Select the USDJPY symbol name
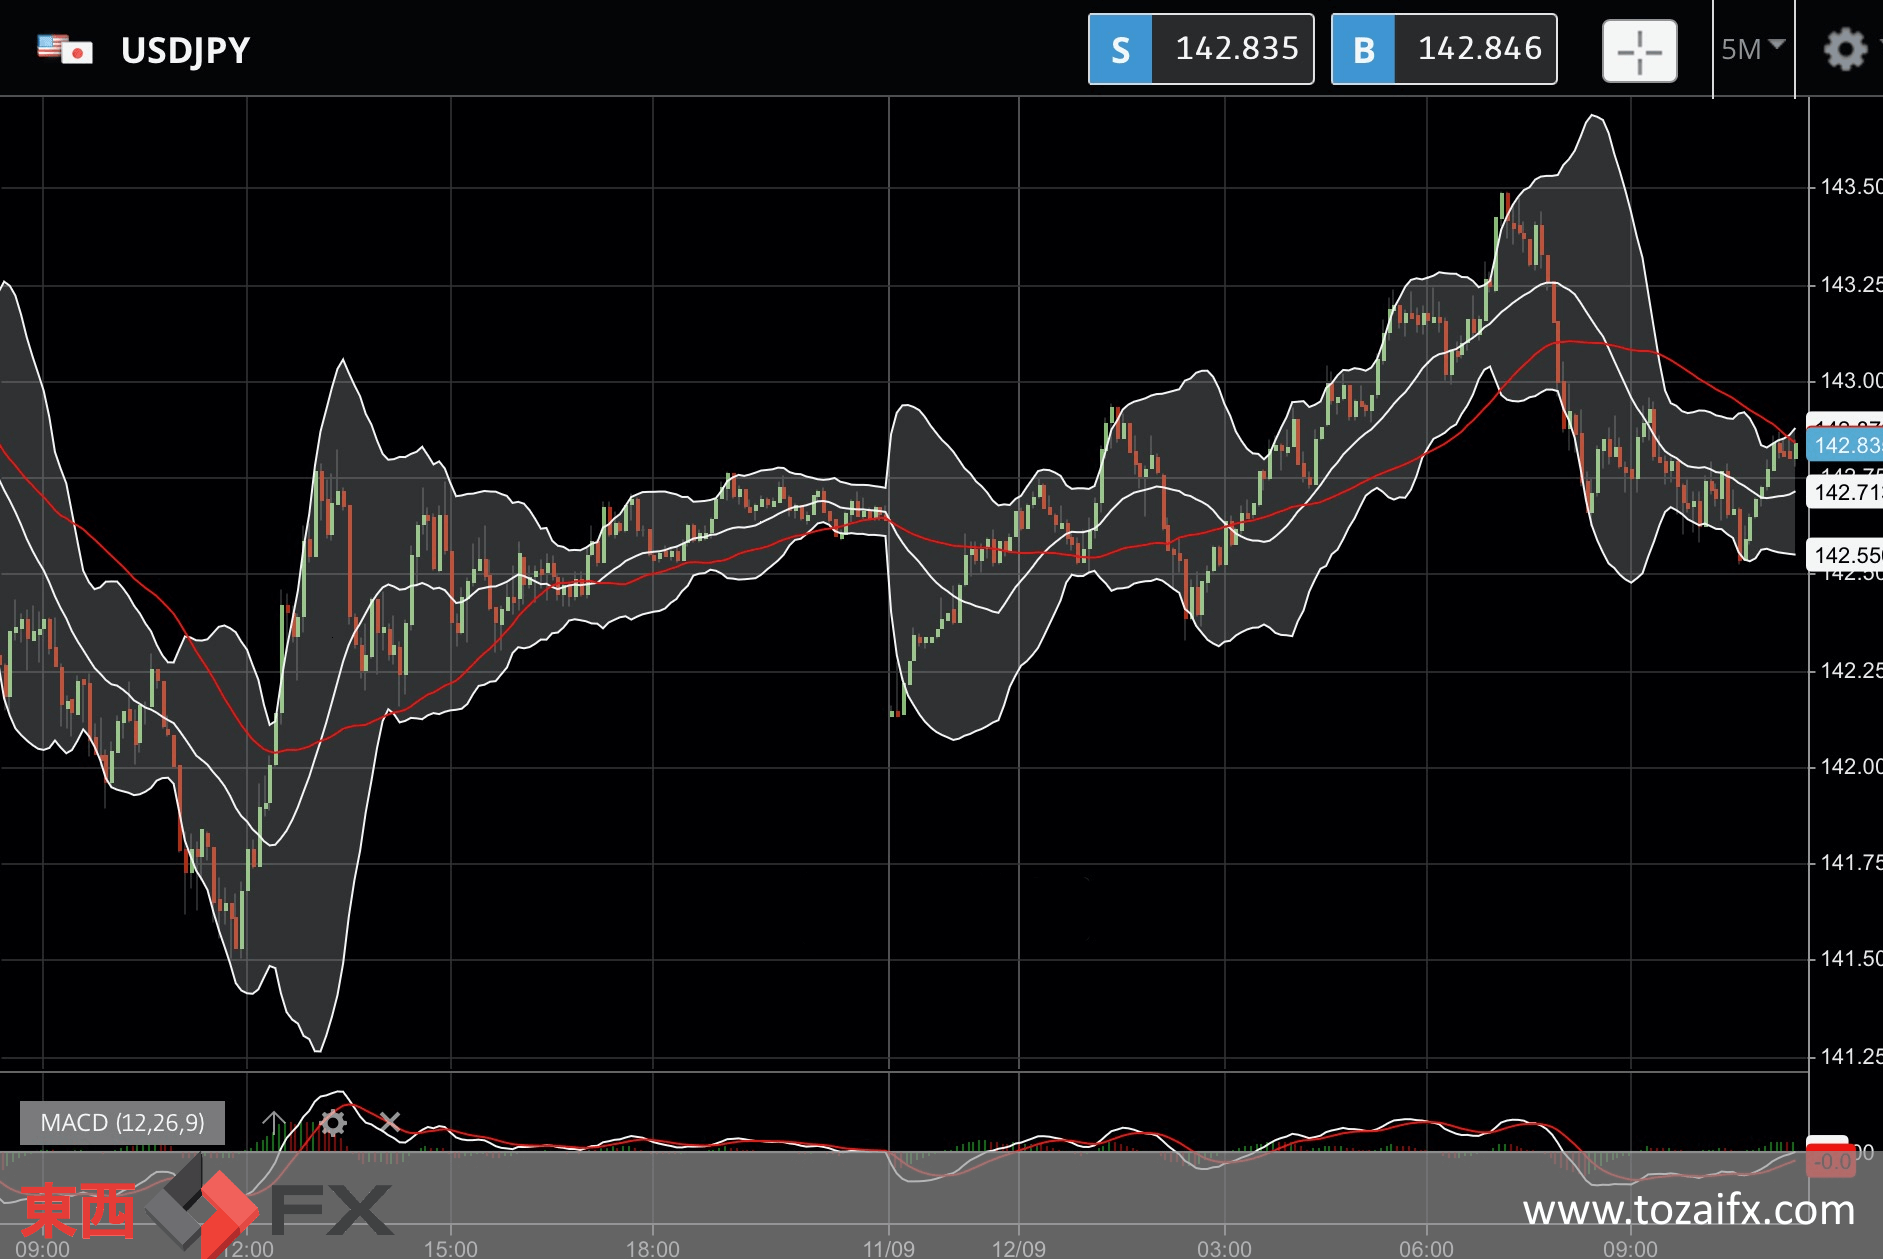This screenshot has height=1259, width=1883. [185, 50]
